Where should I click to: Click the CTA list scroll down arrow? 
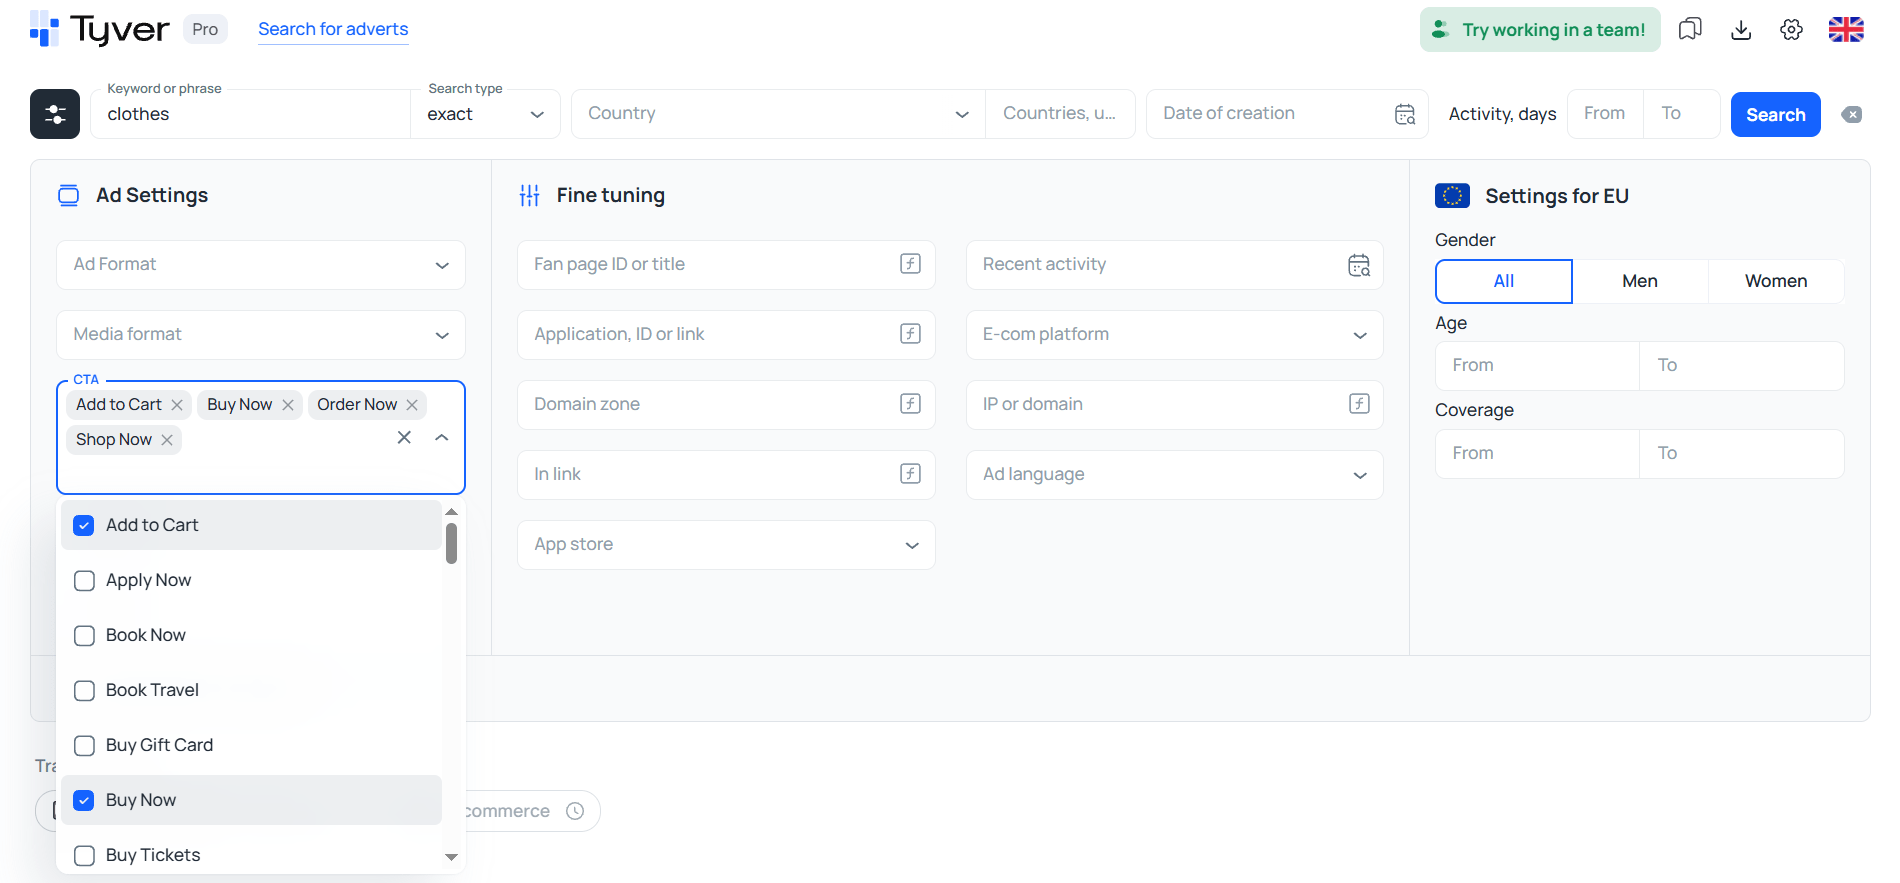pos(452,857)
